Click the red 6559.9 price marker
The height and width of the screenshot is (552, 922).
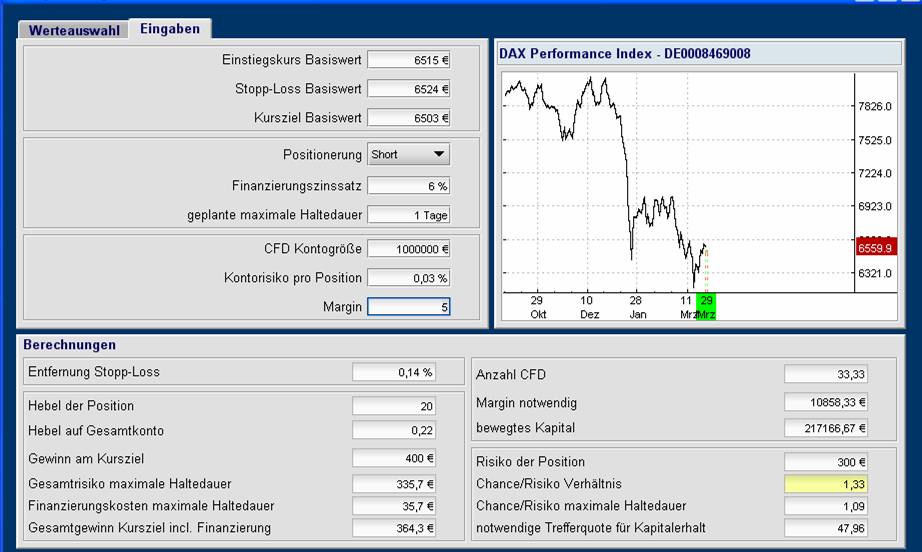[876, 247]
